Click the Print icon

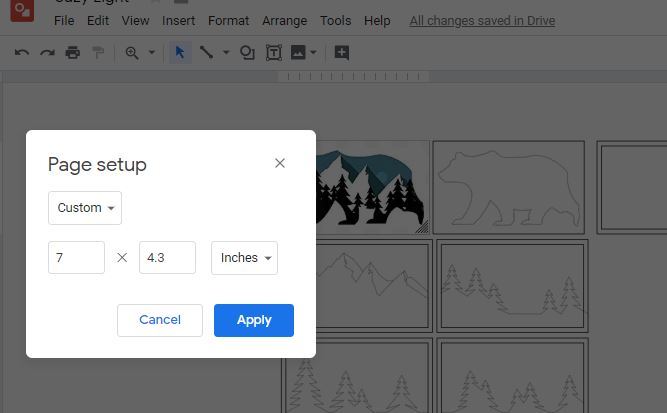pos(73,53)
